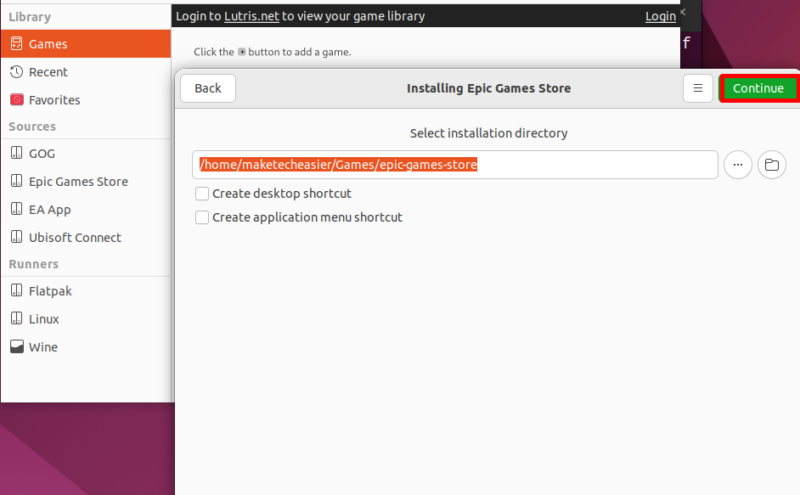800x495 pixels.
Task: Select Wine runner
Action: [x=86, y=348]
